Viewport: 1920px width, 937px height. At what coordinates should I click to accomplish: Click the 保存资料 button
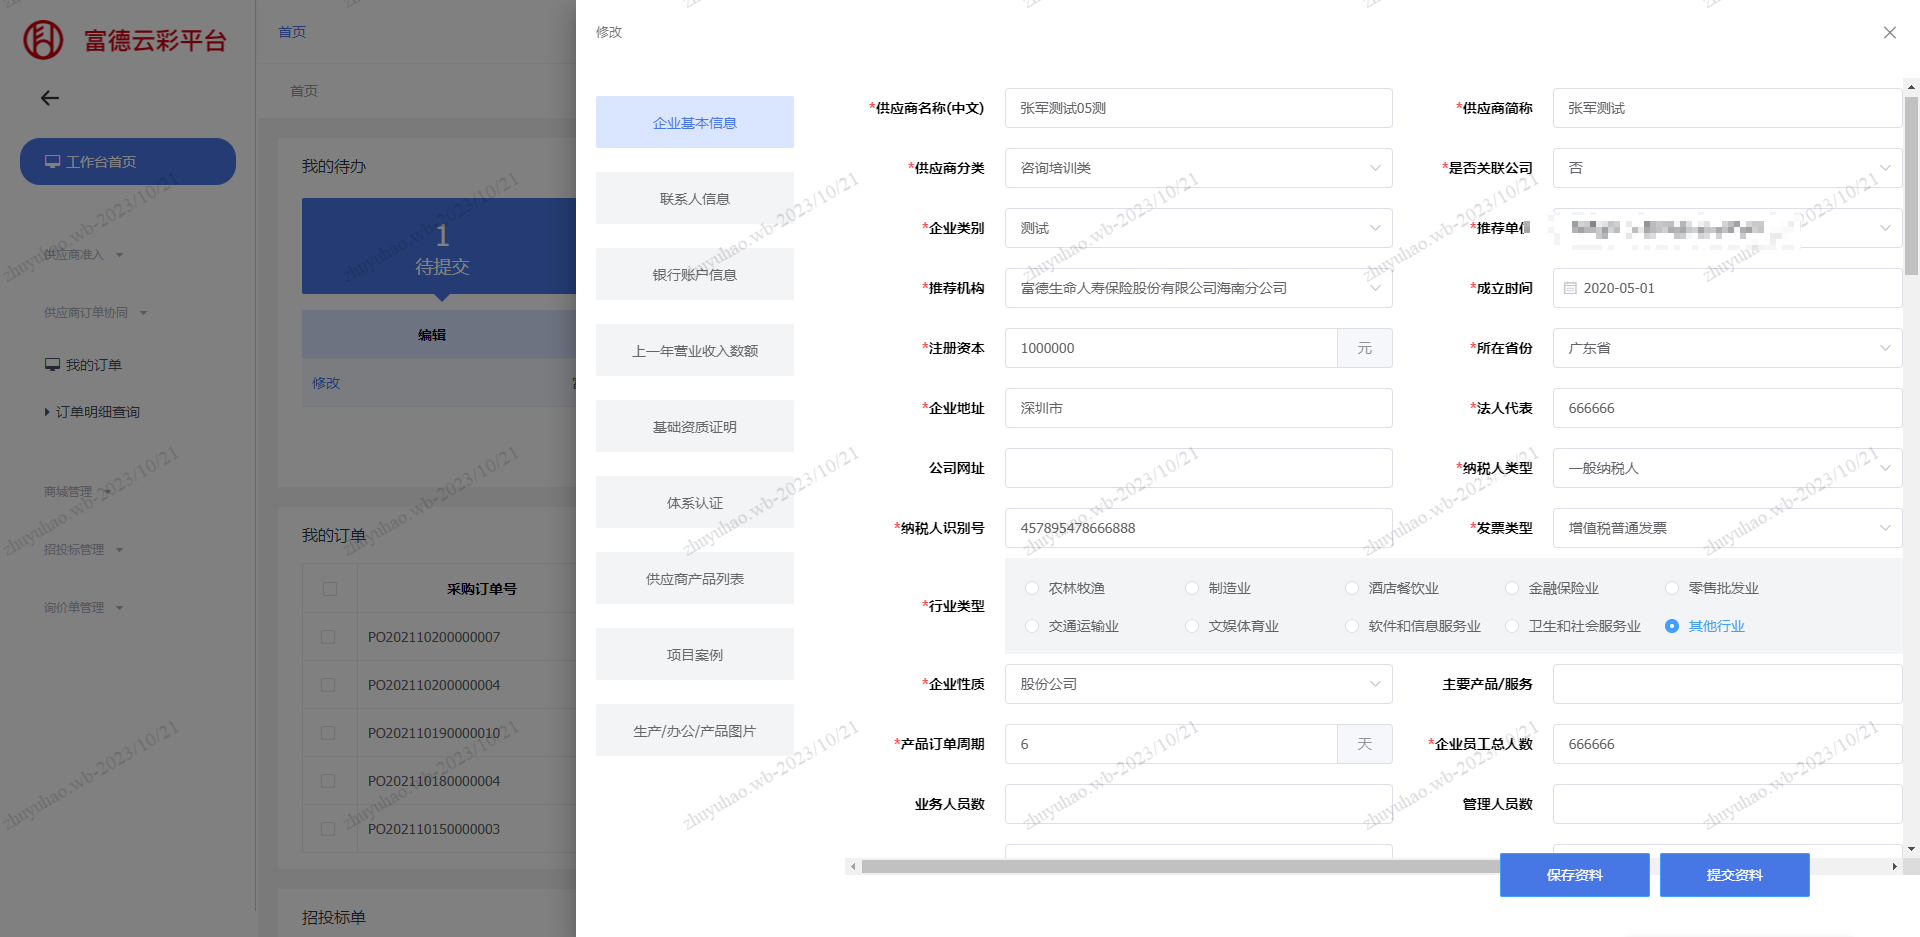coord(1575,875)
